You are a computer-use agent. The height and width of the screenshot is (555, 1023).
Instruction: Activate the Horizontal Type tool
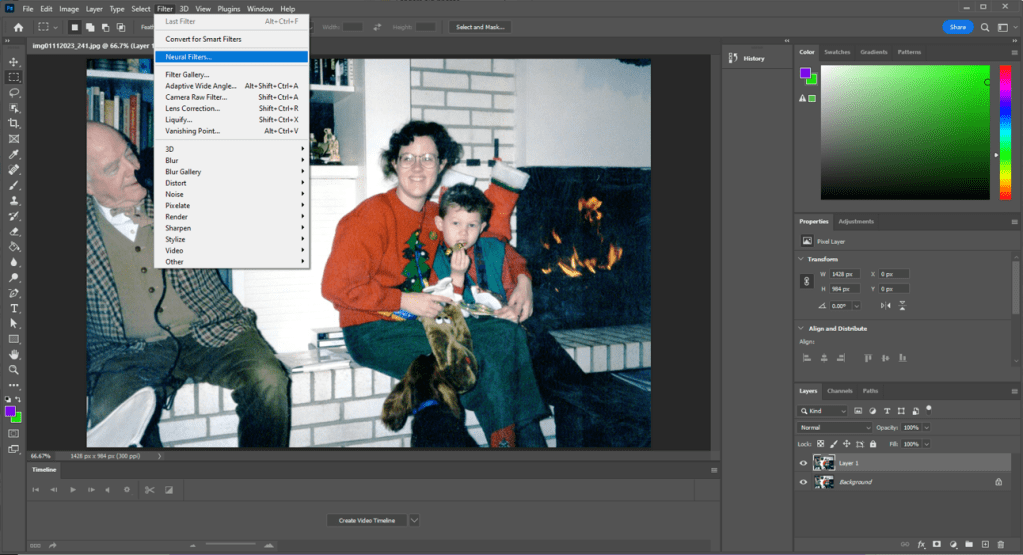point(14,308)
